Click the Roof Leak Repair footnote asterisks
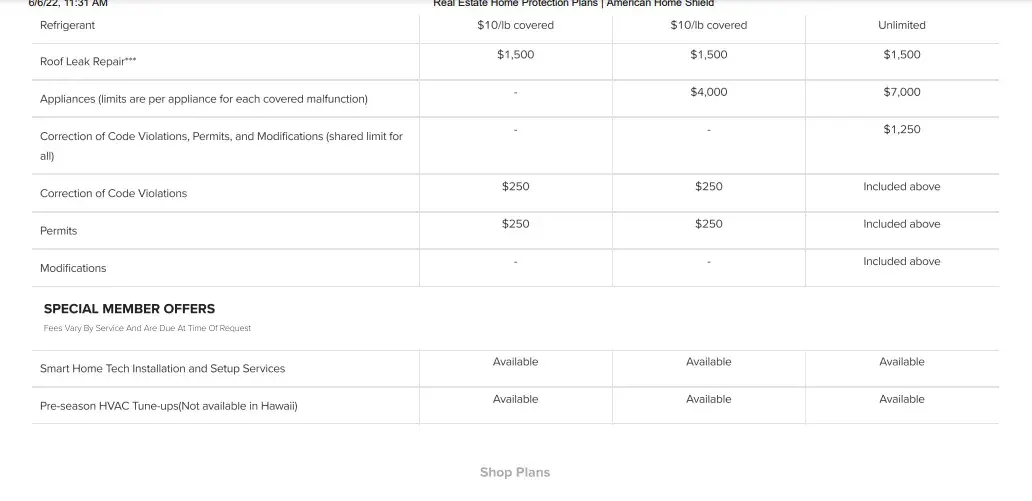 point(131,60)
